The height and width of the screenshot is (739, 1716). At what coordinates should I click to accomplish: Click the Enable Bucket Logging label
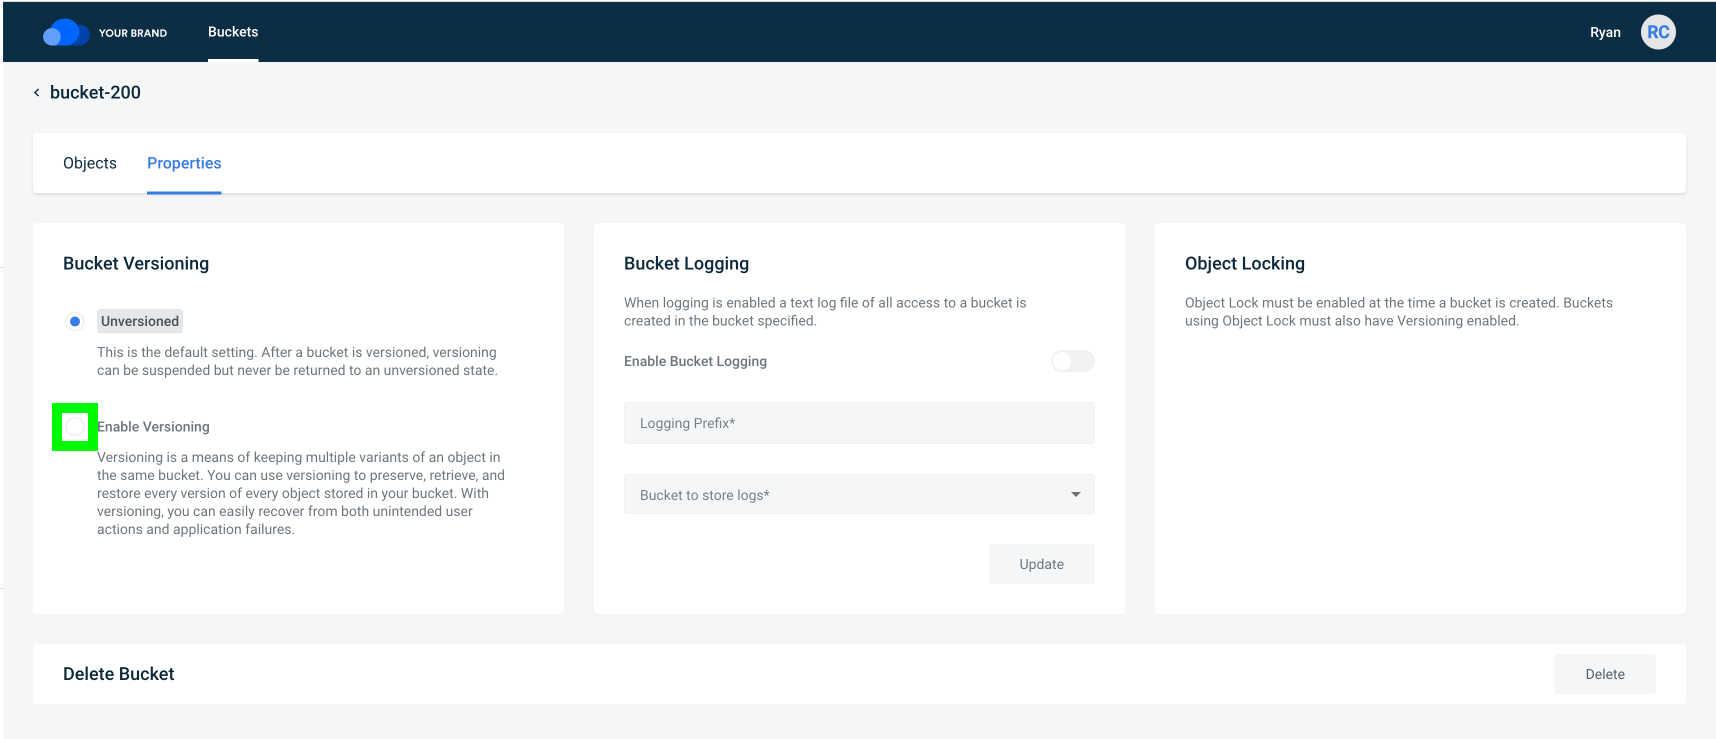pos(695,361)
